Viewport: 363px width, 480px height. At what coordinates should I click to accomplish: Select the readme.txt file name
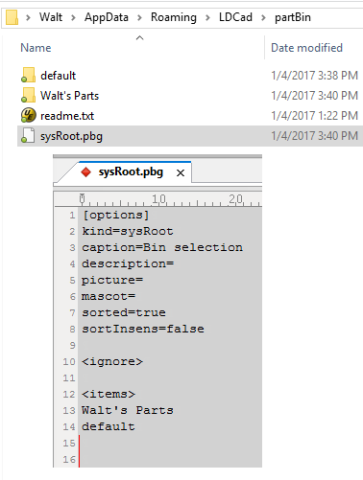(67, 116)
